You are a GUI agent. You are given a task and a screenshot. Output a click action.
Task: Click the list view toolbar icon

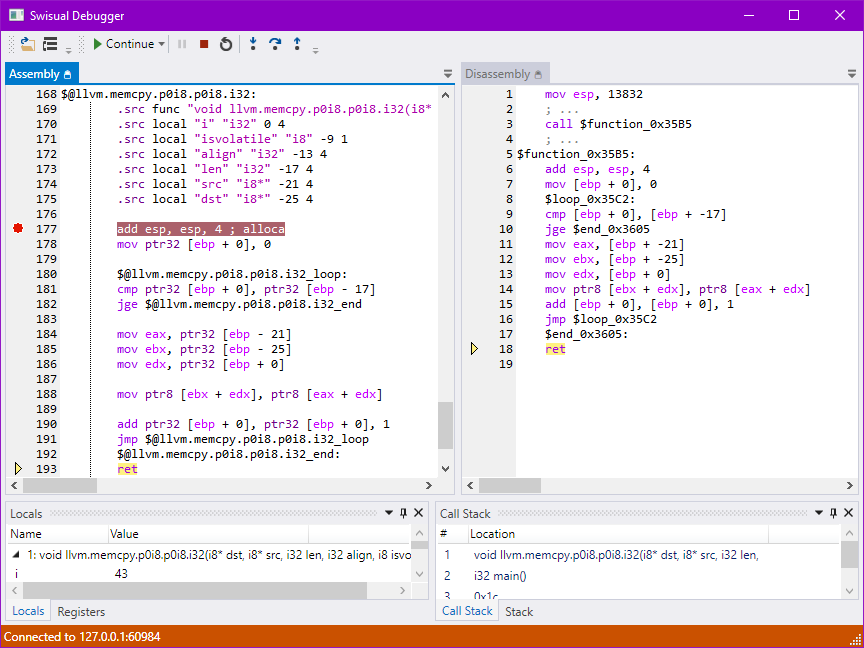tap(50, 44)
